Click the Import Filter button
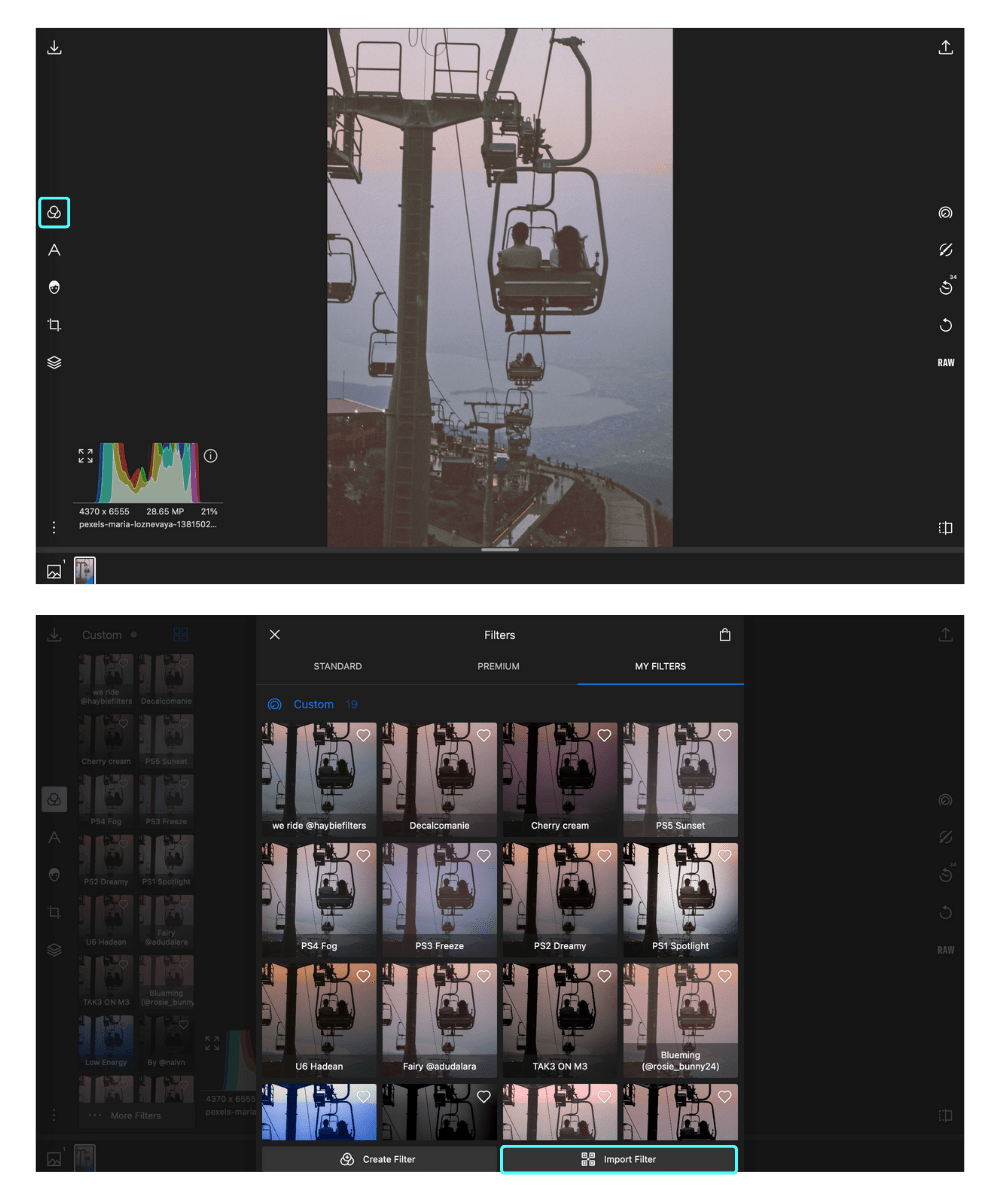This screenshot has width=1000, height=1200. (619, 1159)
